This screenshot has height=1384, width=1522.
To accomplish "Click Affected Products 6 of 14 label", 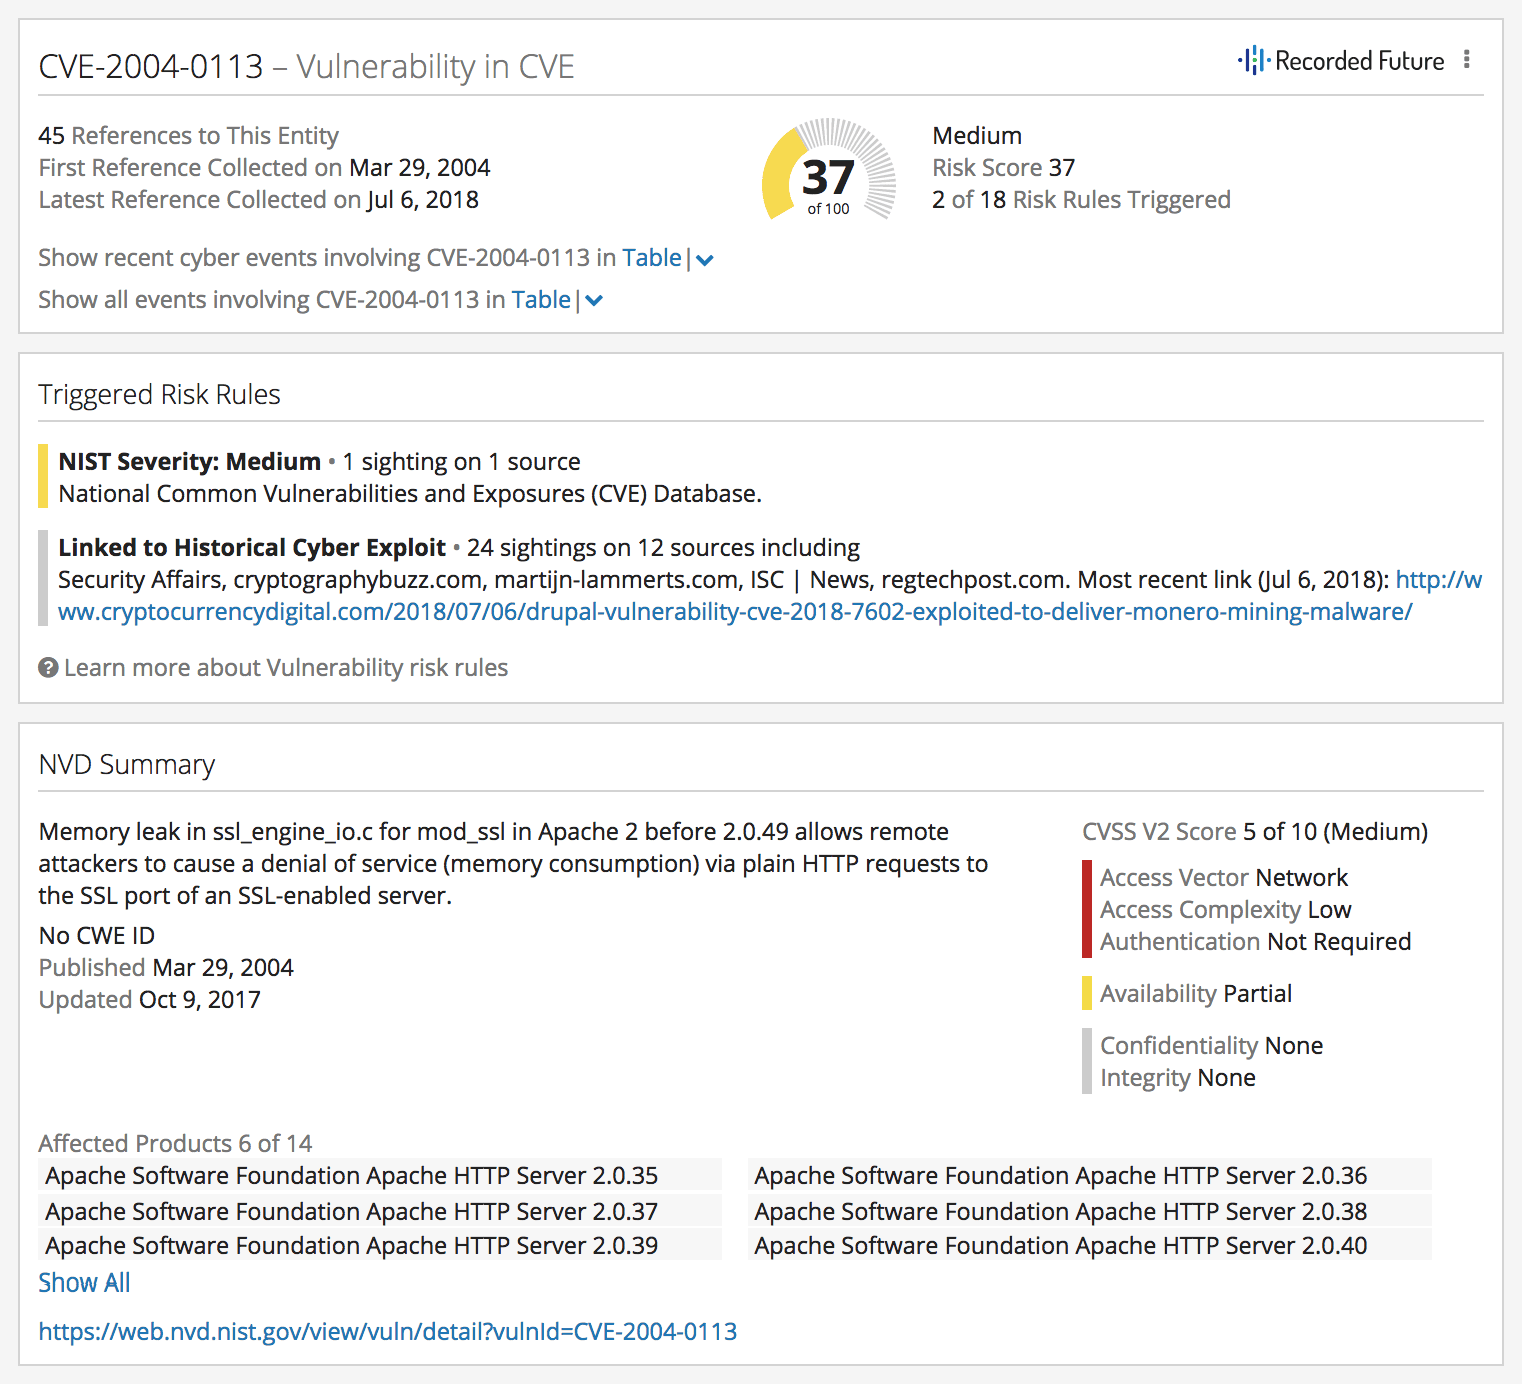I will tap(175, 1143).
